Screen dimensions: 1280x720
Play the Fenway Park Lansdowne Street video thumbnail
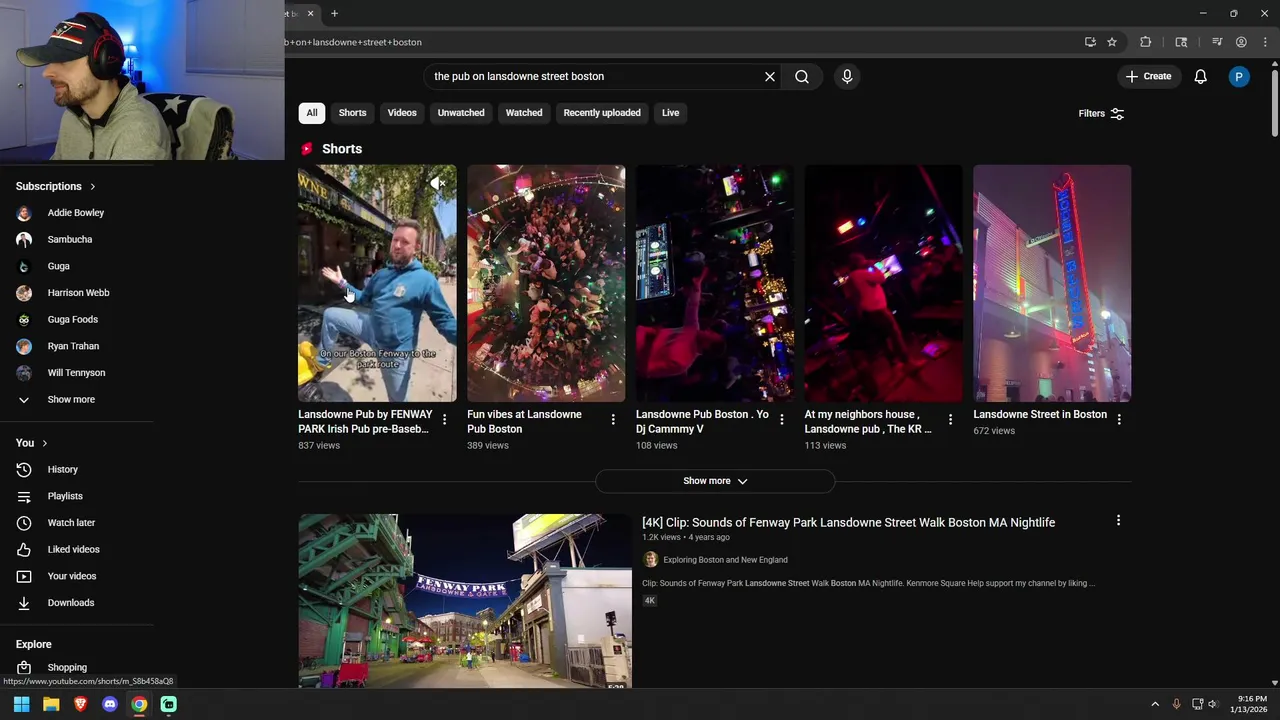pyautogui.click(x=465, y=601)
